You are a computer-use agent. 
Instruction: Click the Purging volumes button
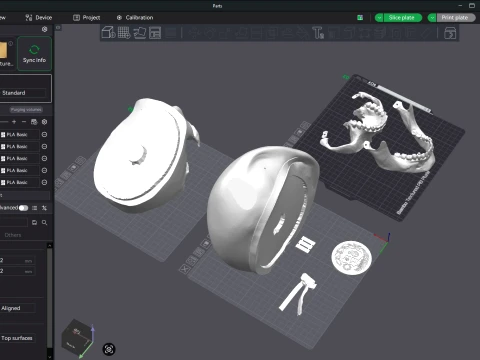[26, 110]
